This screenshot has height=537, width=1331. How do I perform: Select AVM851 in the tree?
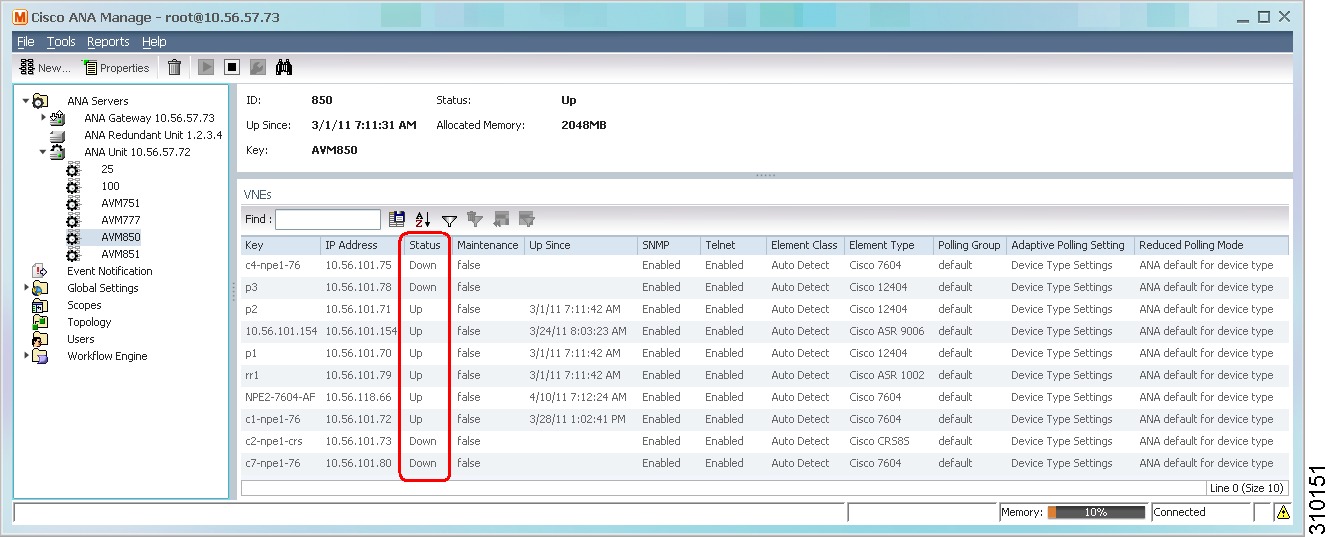[x=121, y=254]
